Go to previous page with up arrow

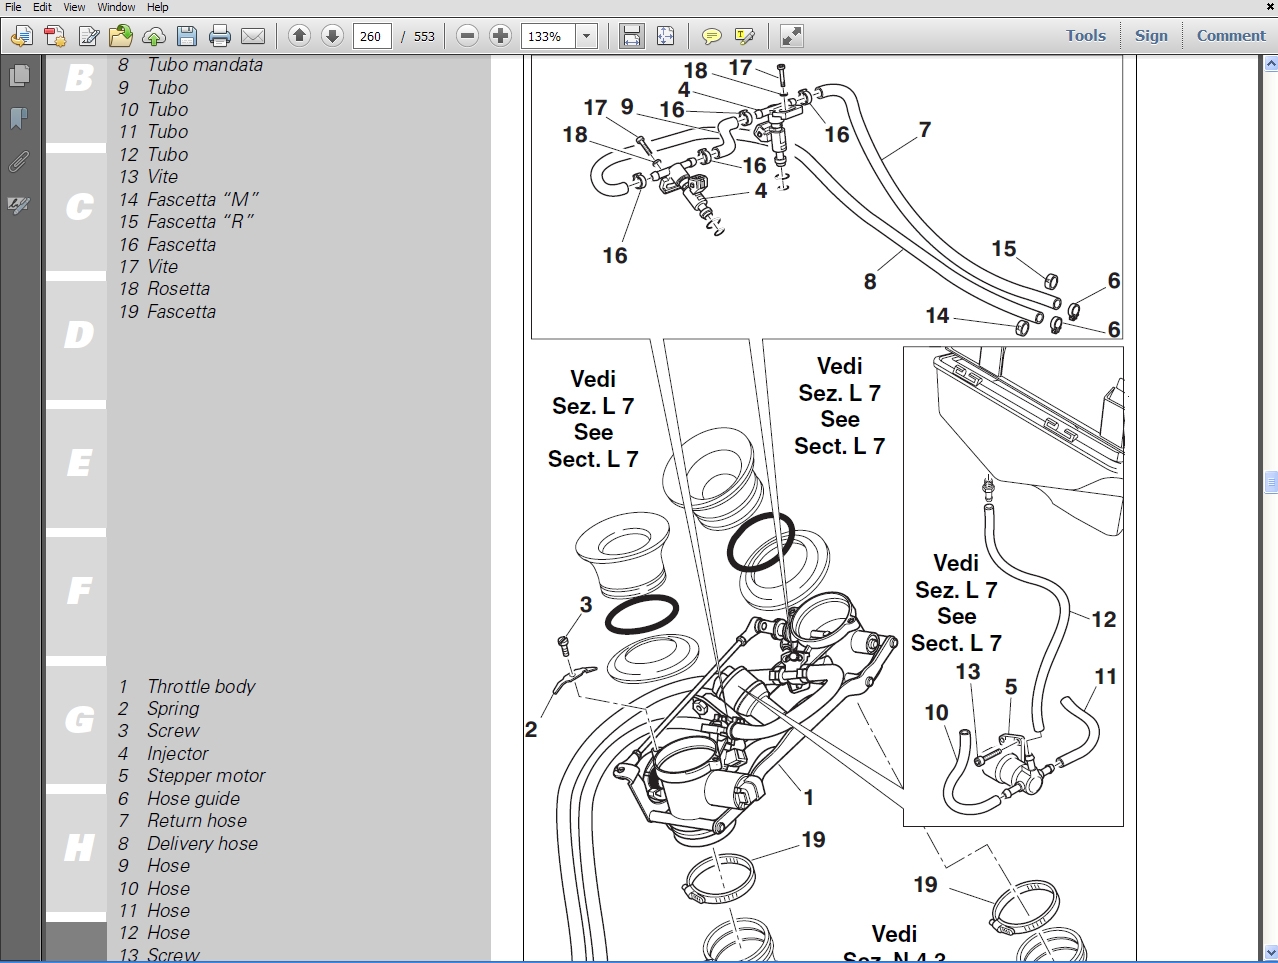click(x=299, y=36)
